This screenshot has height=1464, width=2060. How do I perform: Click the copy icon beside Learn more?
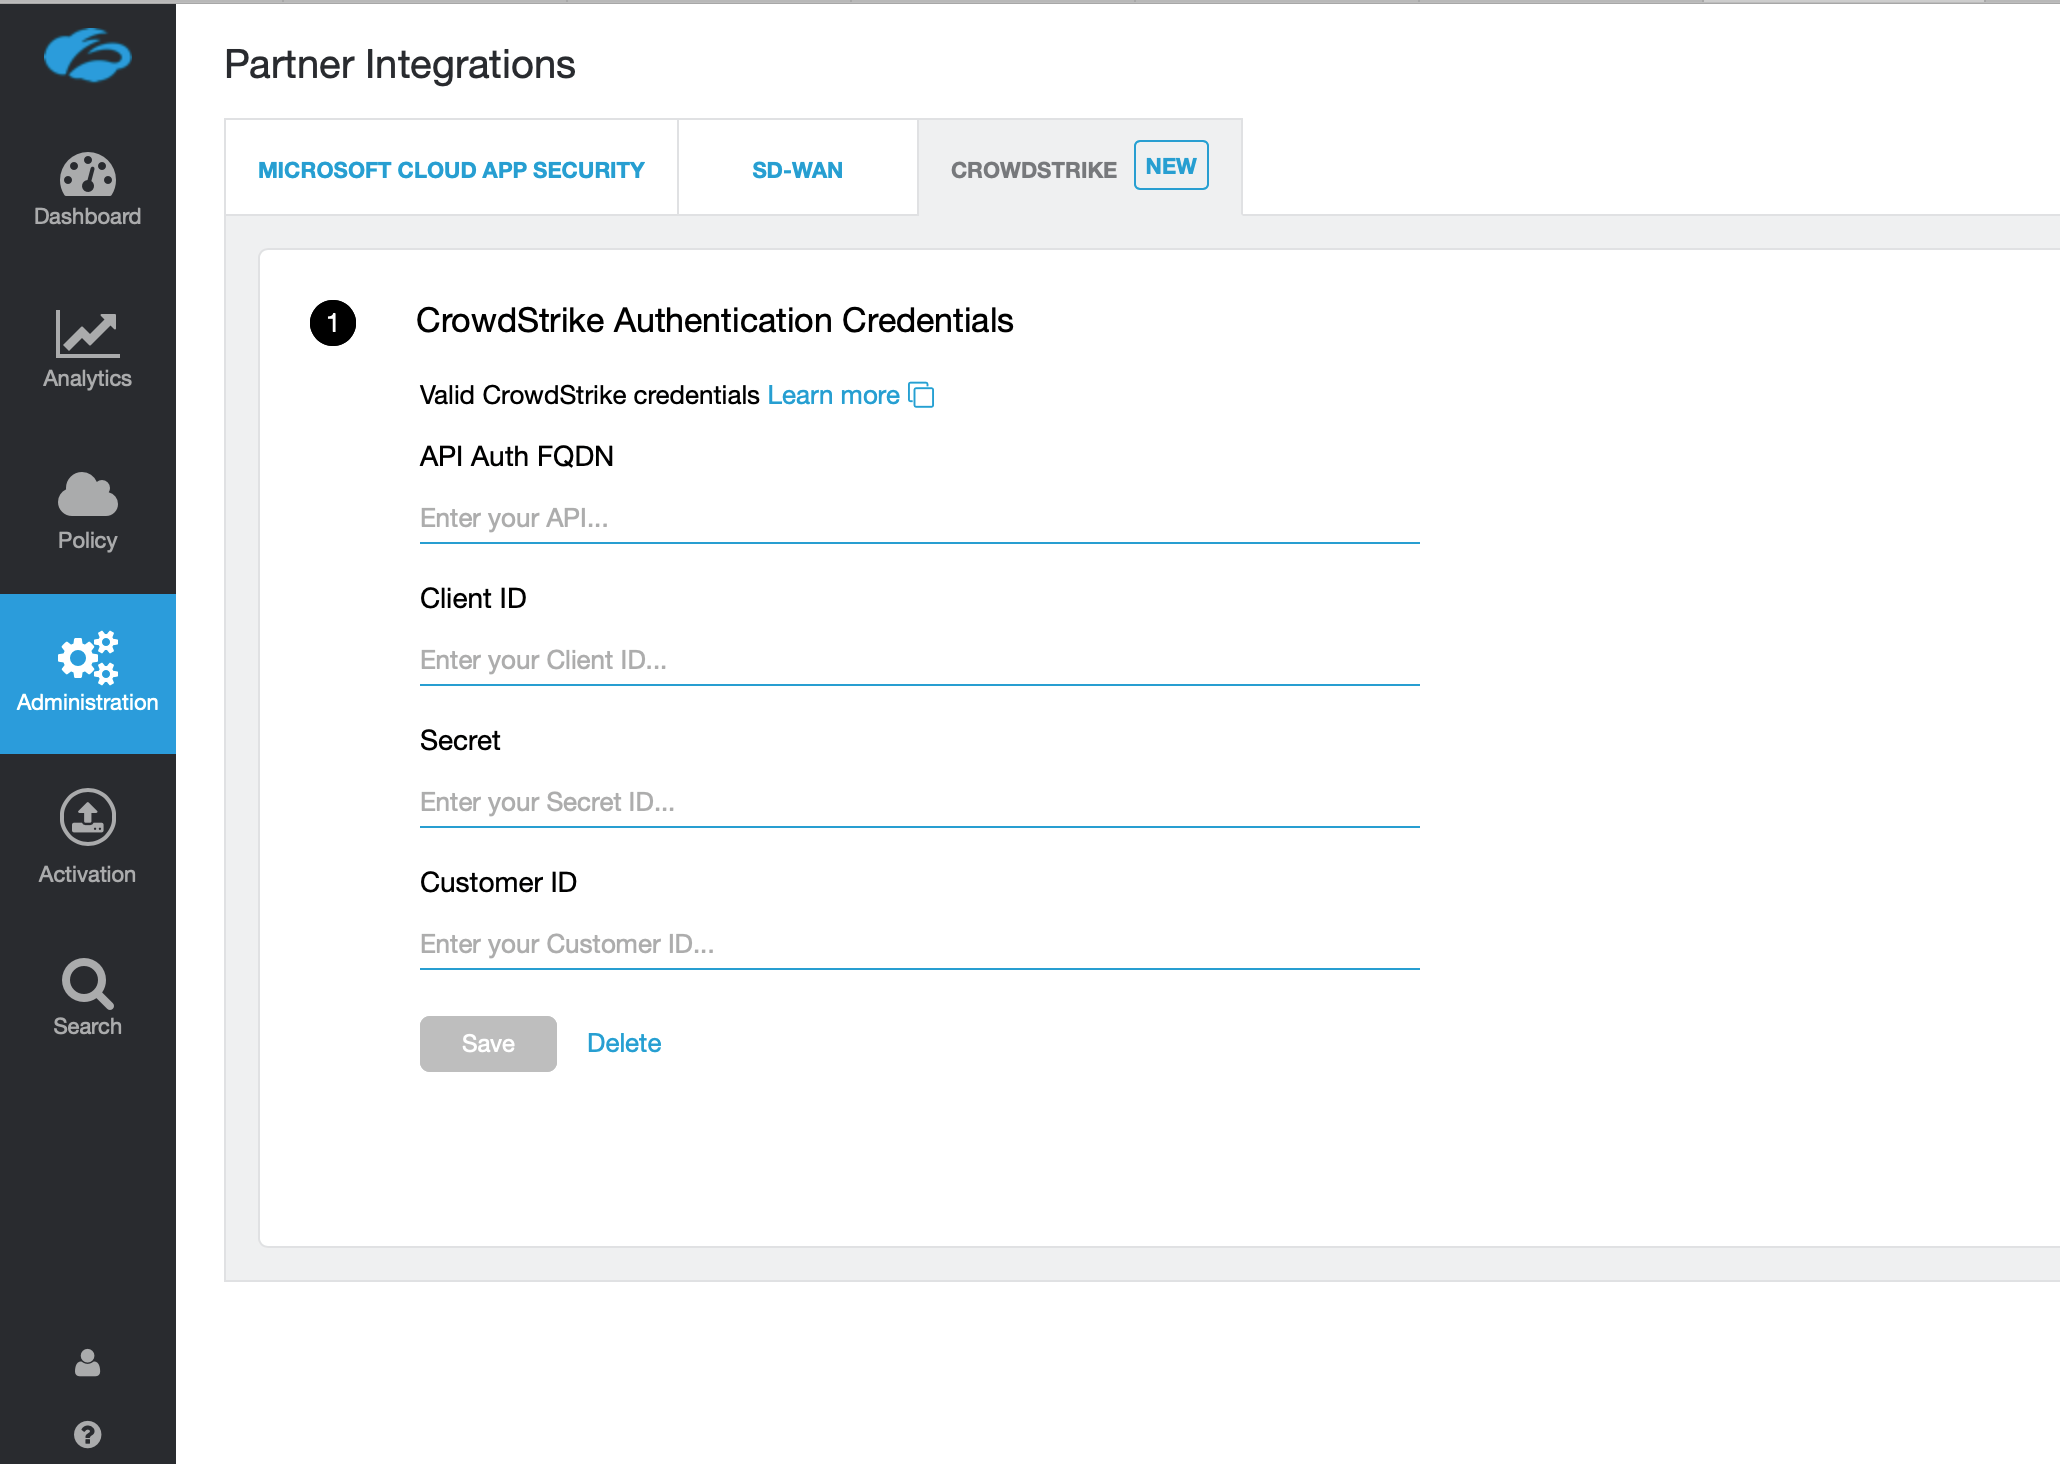[921, 395]
